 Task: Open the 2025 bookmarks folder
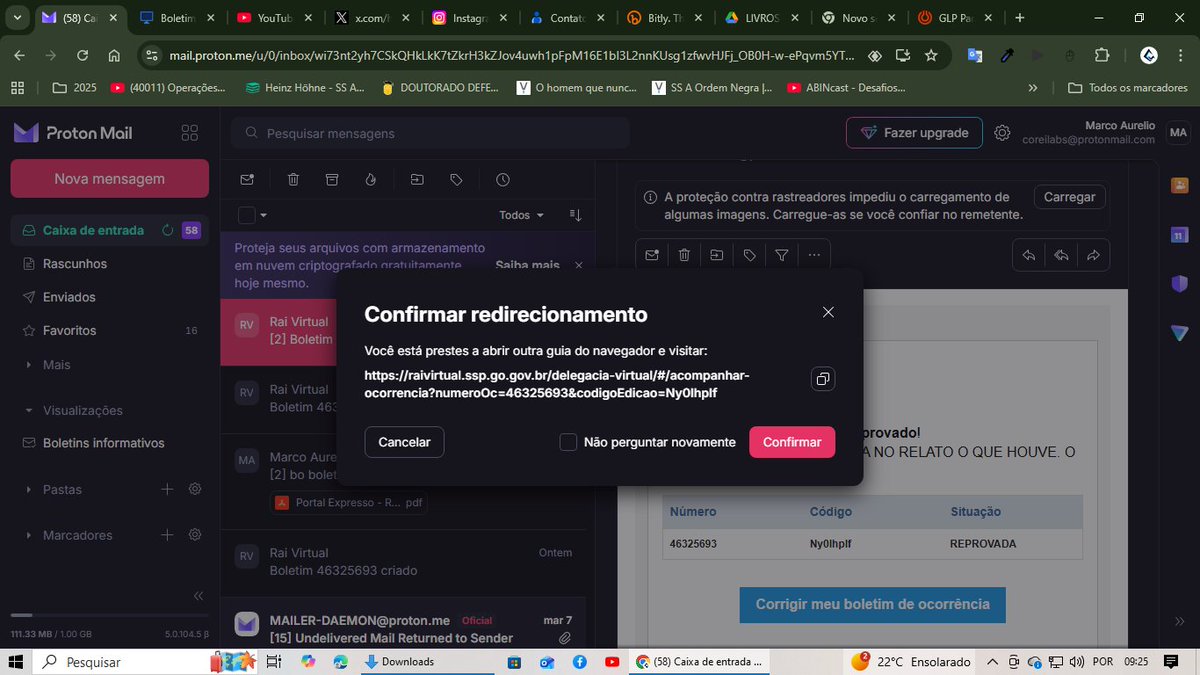pos(75,88)
